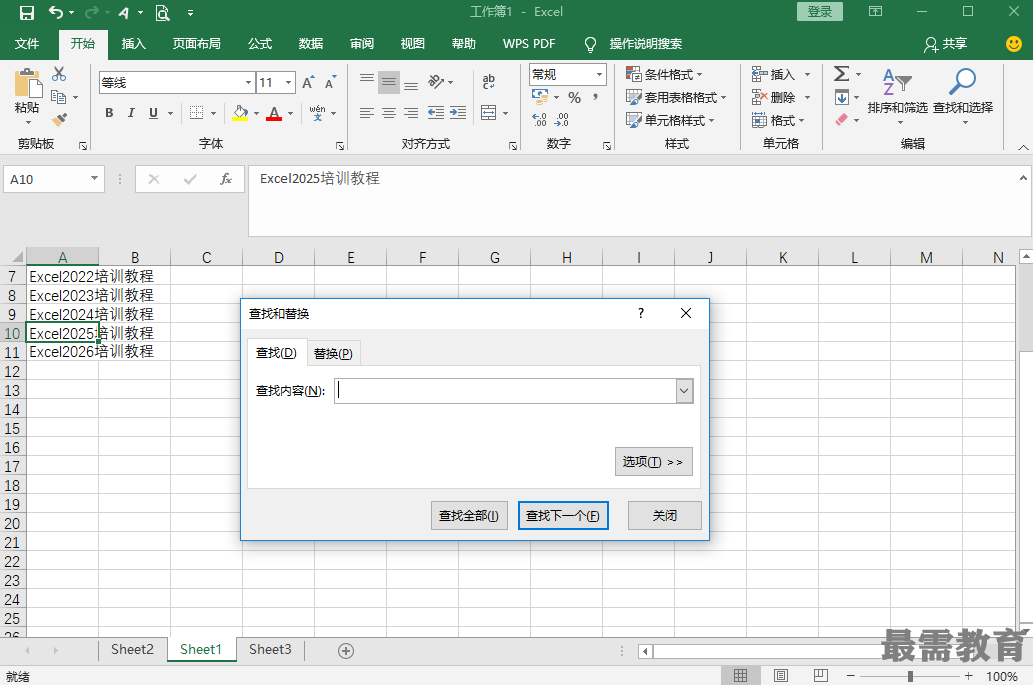Toggle italic formatting

pyautogui.click(x=131, y=113)
